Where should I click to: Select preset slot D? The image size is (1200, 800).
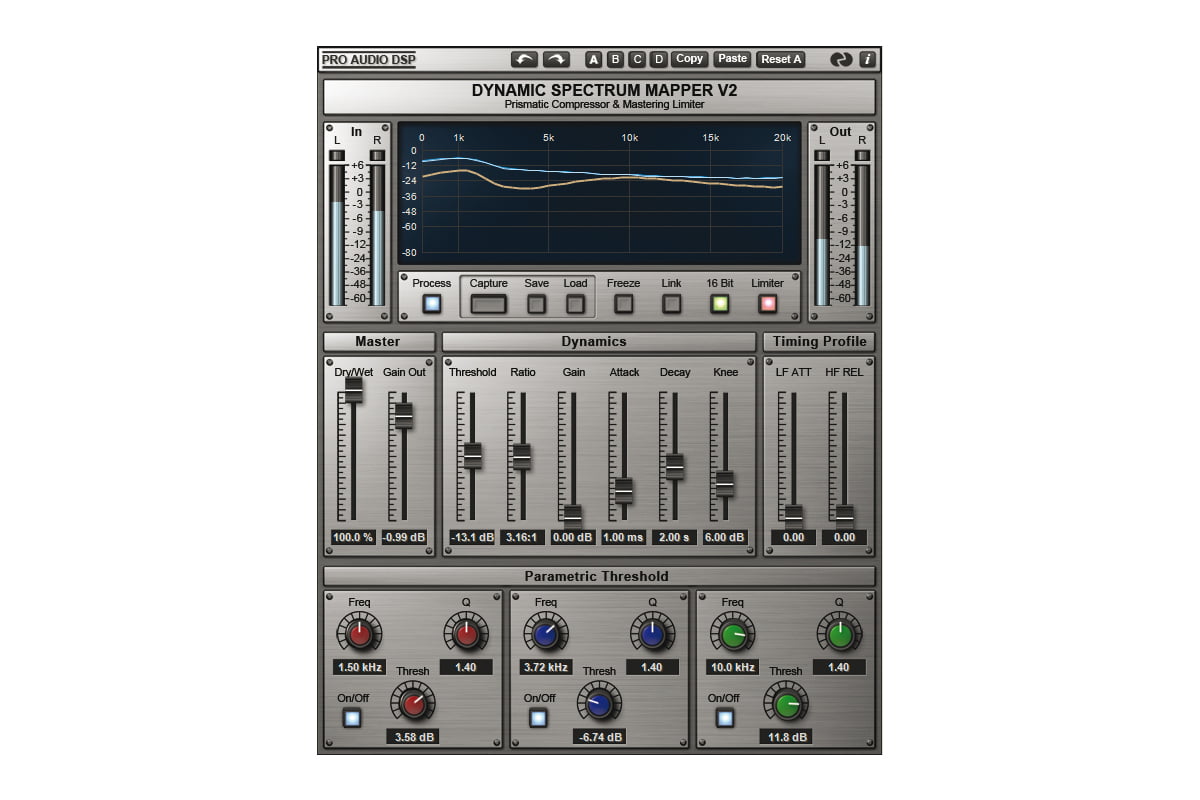tap(659, 59)
